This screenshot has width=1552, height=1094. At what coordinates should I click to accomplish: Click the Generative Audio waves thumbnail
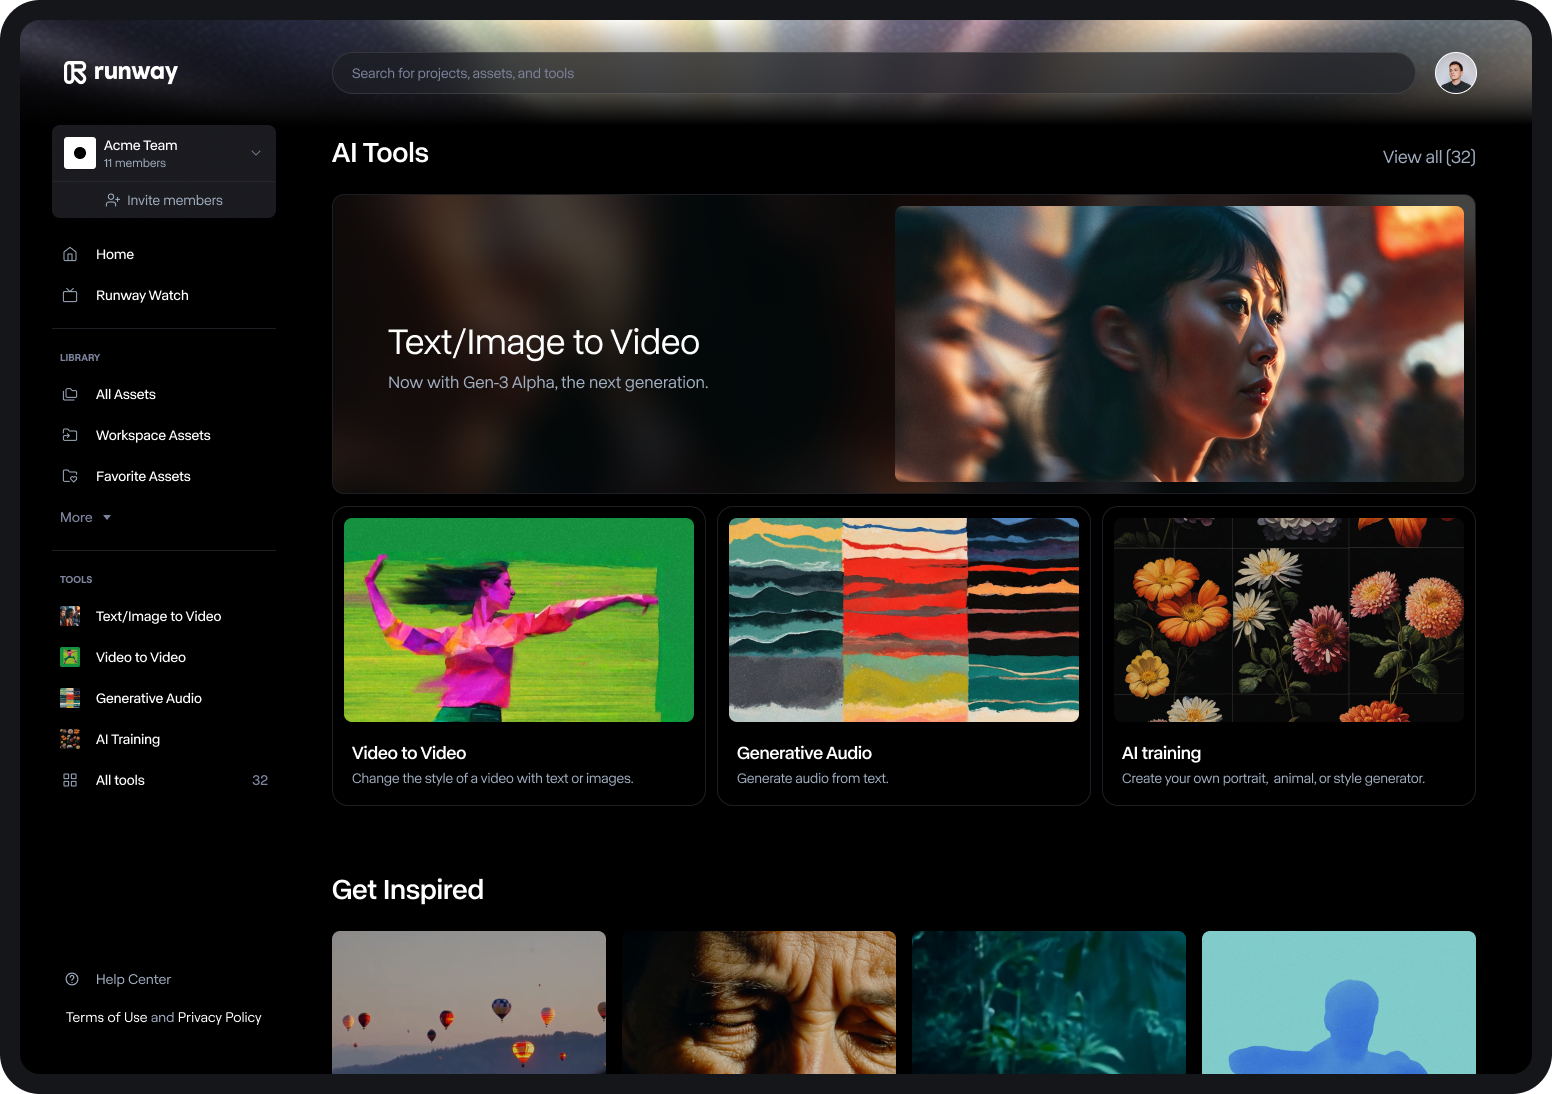(x=904, y=620)
